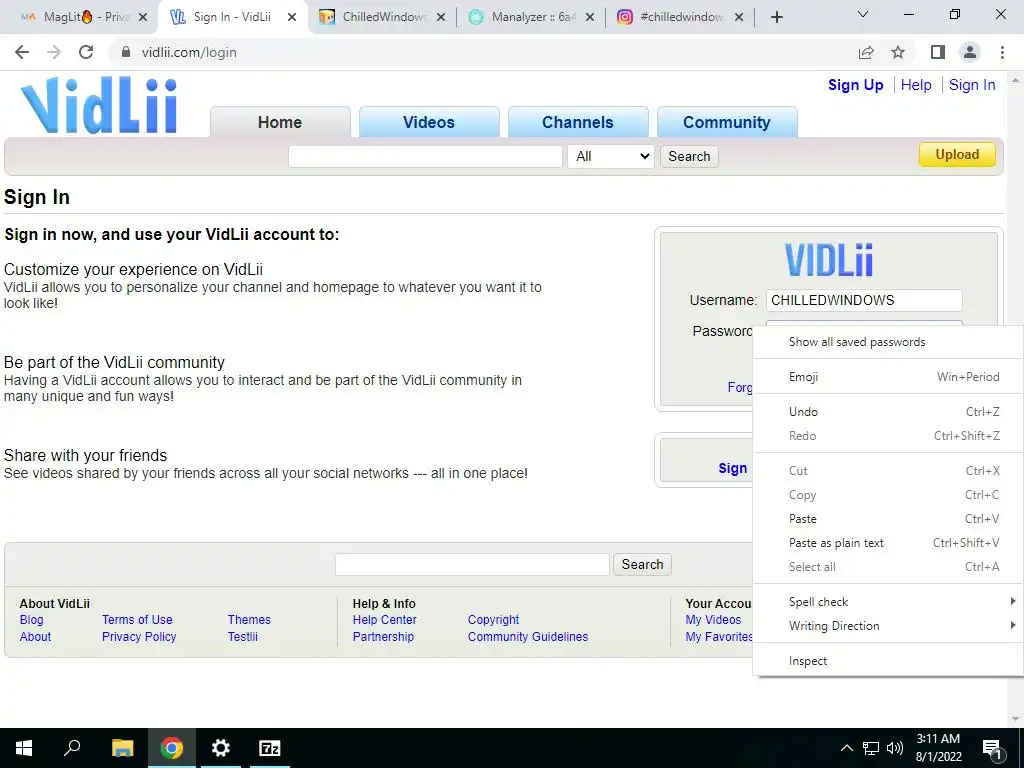Click the Sign In header link
Screen dimensions: 1024x768
pyautogui.click(x=972, y=85)
